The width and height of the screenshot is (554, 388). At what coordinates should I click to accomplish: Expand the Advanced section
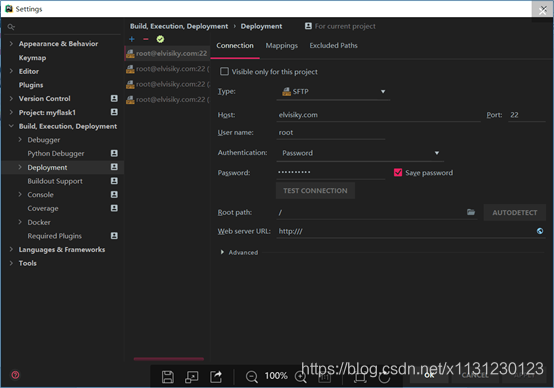pyautogui.click(x=222, y=252)
